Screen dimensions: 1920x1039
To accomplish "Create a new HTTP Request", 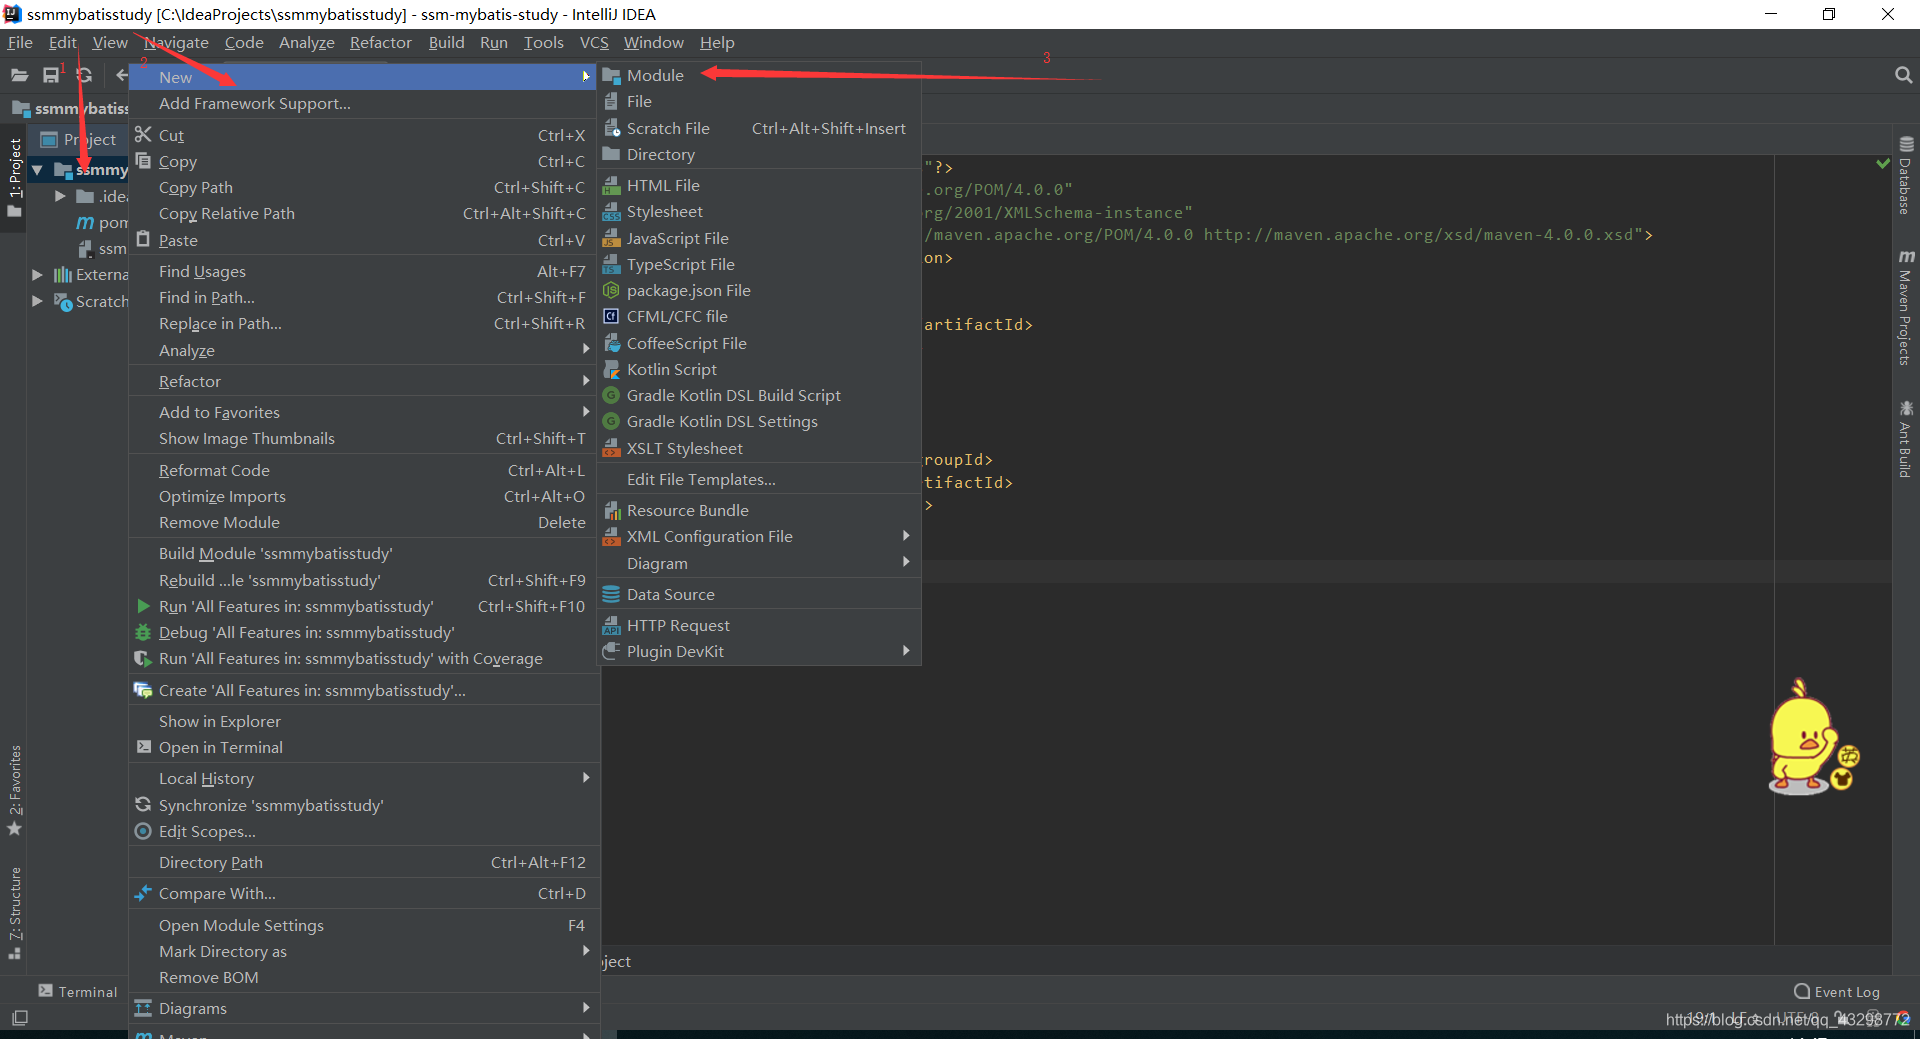I will tap(759, 626).
